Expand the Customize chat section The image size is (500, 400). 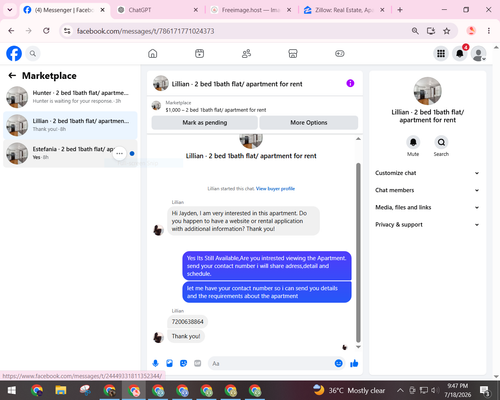click(427, 173)
